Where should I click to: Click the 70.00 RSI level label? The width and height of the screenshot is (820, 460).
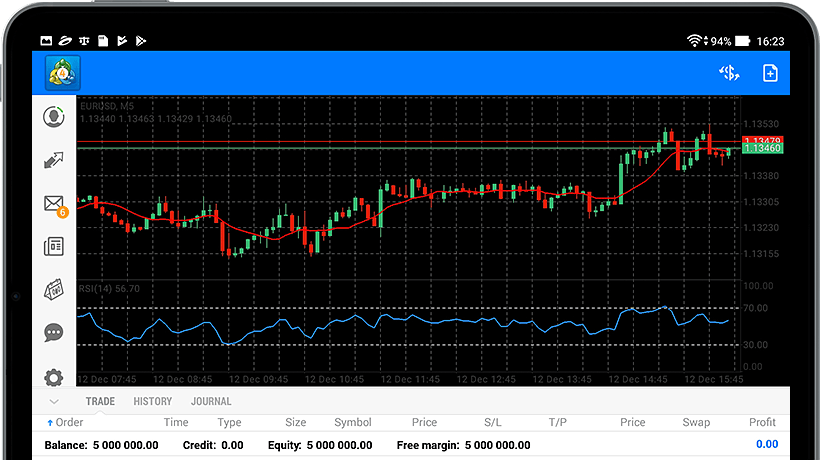click(756, 308)
